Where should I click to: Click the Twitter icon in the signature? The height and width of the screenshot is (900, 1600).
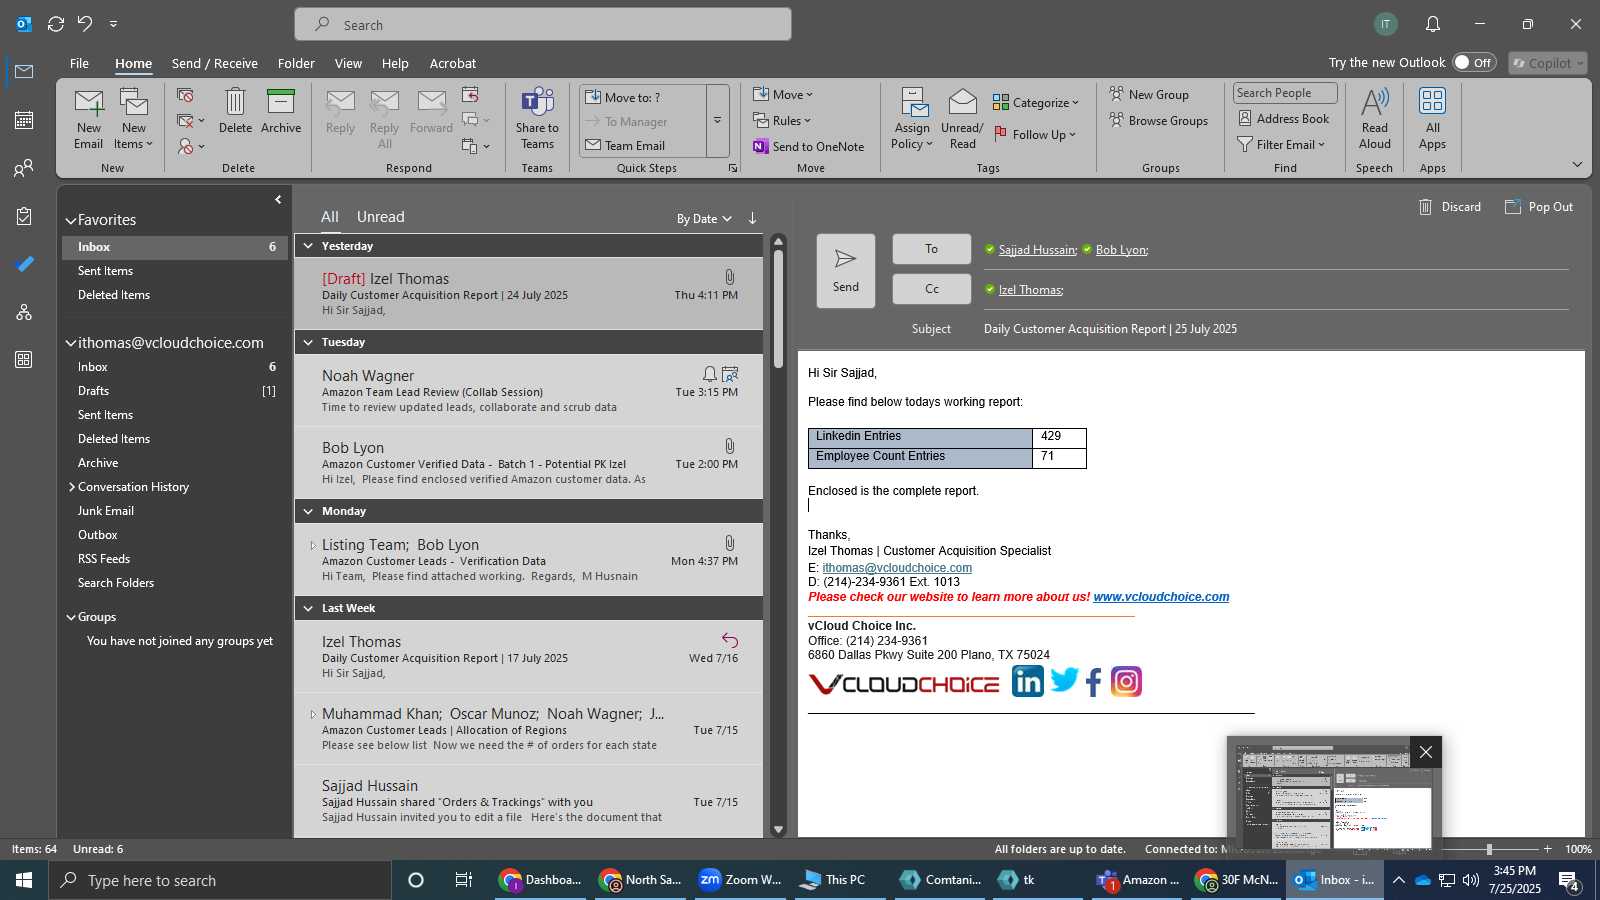[1065, 680]
